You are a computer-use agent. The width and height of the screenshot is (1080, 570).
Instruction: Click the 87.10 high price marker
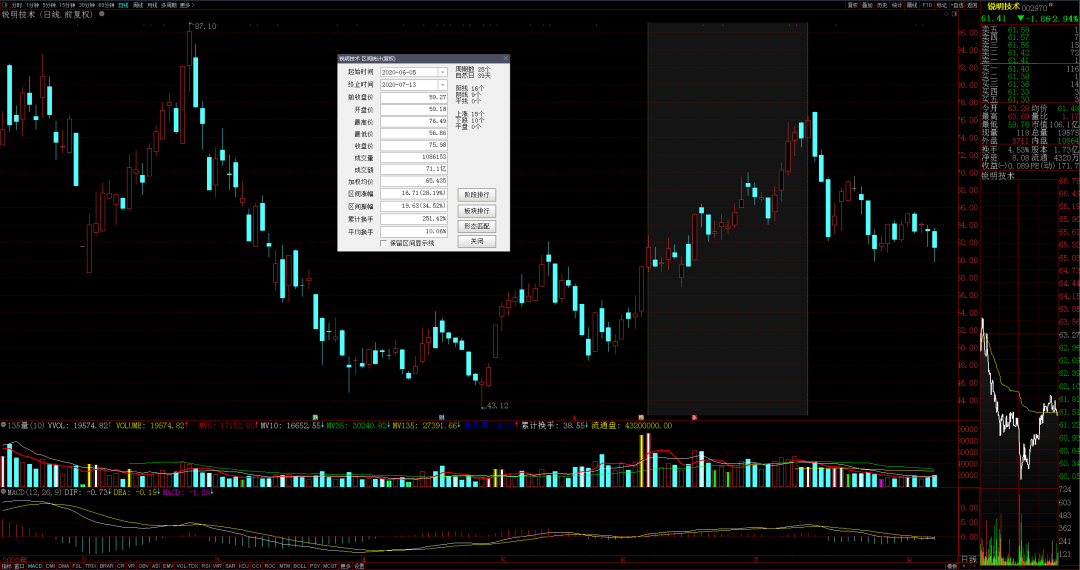tap(205, 26)
